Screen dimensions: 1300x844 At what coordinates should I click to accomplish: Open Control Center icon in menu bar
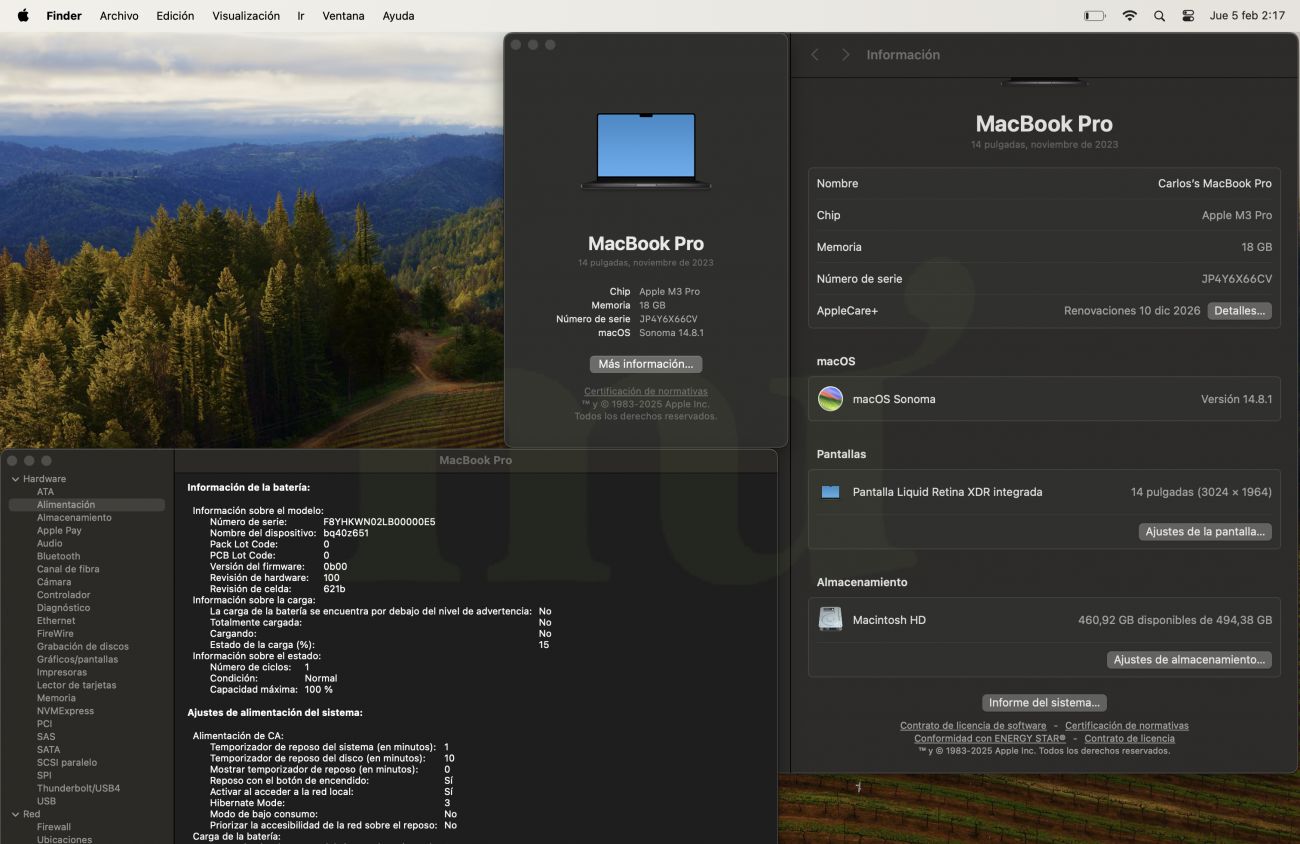[1188, 16]
